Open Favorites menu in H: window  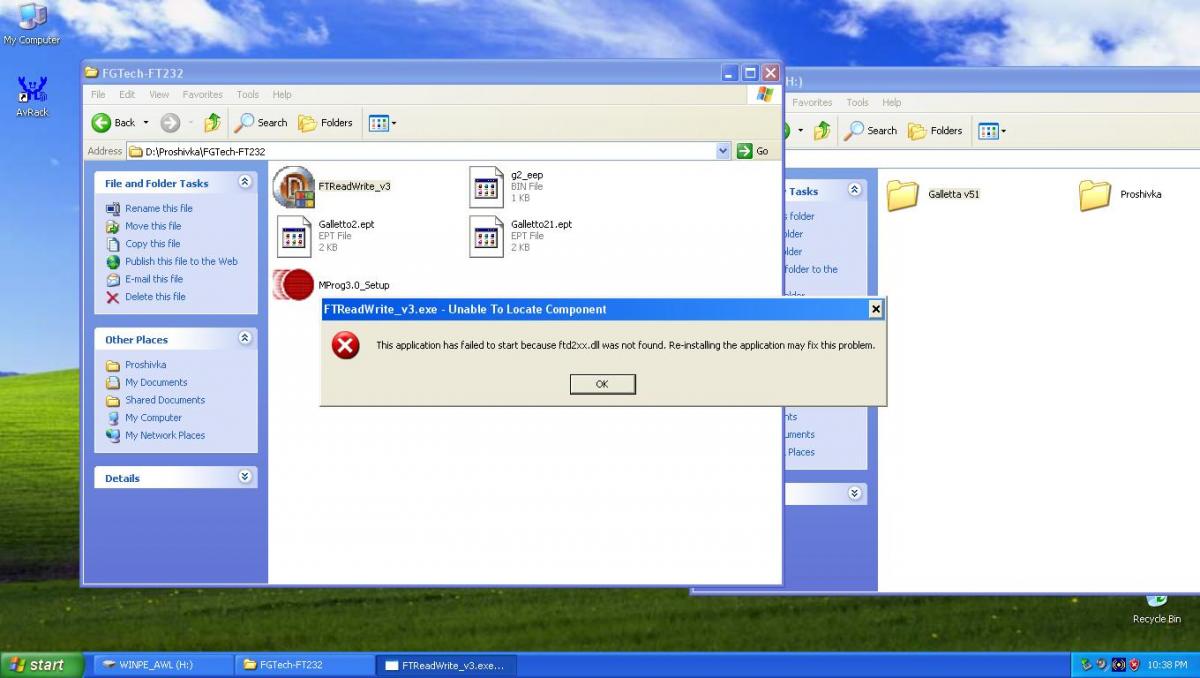coord(812,102)
